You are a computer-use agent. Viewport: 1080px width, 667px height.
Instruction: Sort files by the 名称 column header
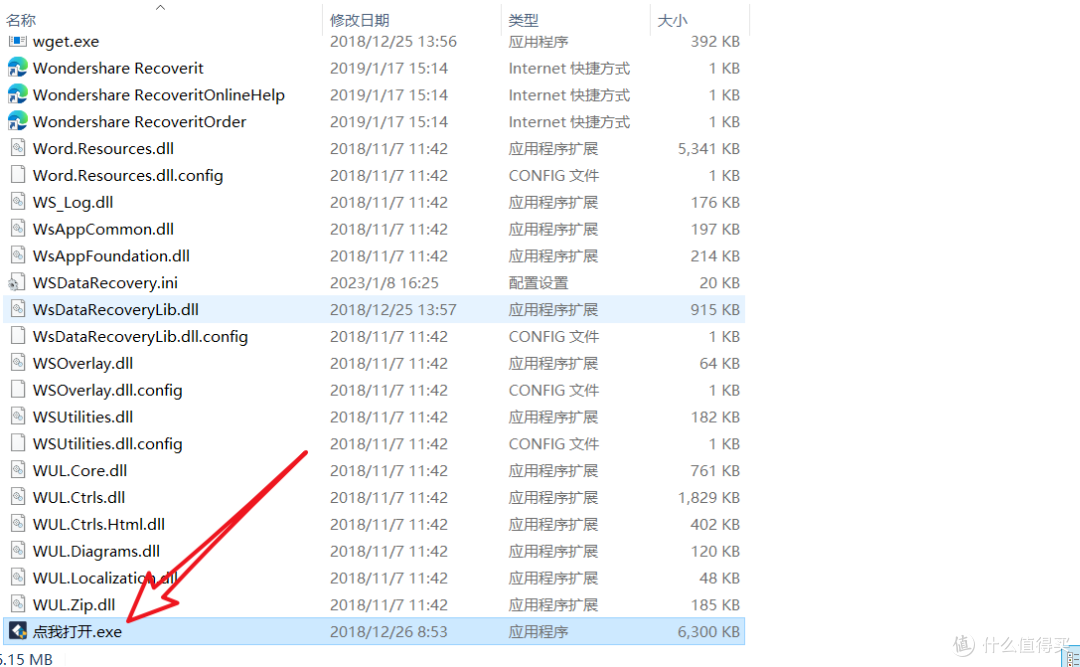click(21, 21)
